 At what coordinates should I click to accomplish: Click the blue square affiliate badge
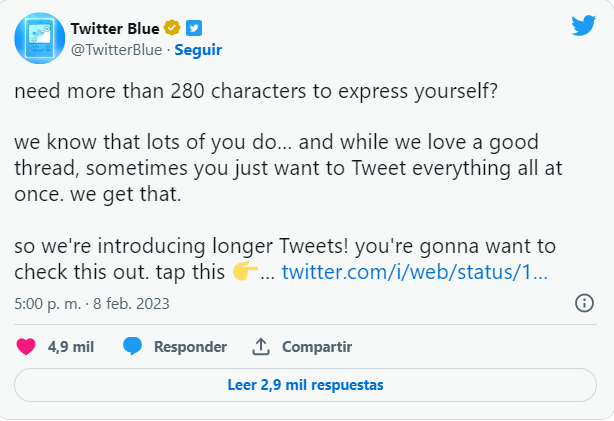[195, 28]
